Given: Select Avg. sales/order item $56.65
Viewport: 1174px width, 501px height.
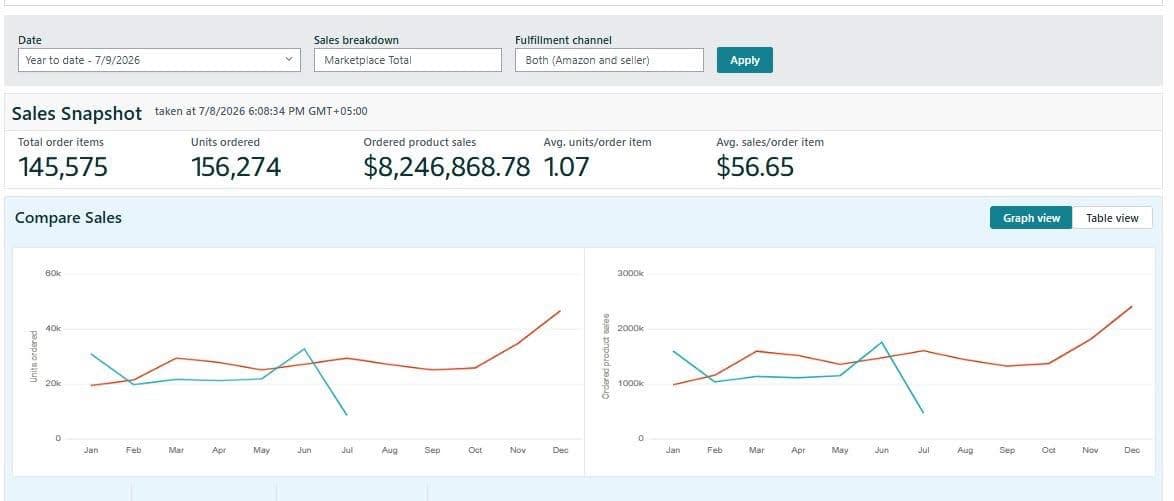Looking at the screenshot, I should tap(755, 167).
